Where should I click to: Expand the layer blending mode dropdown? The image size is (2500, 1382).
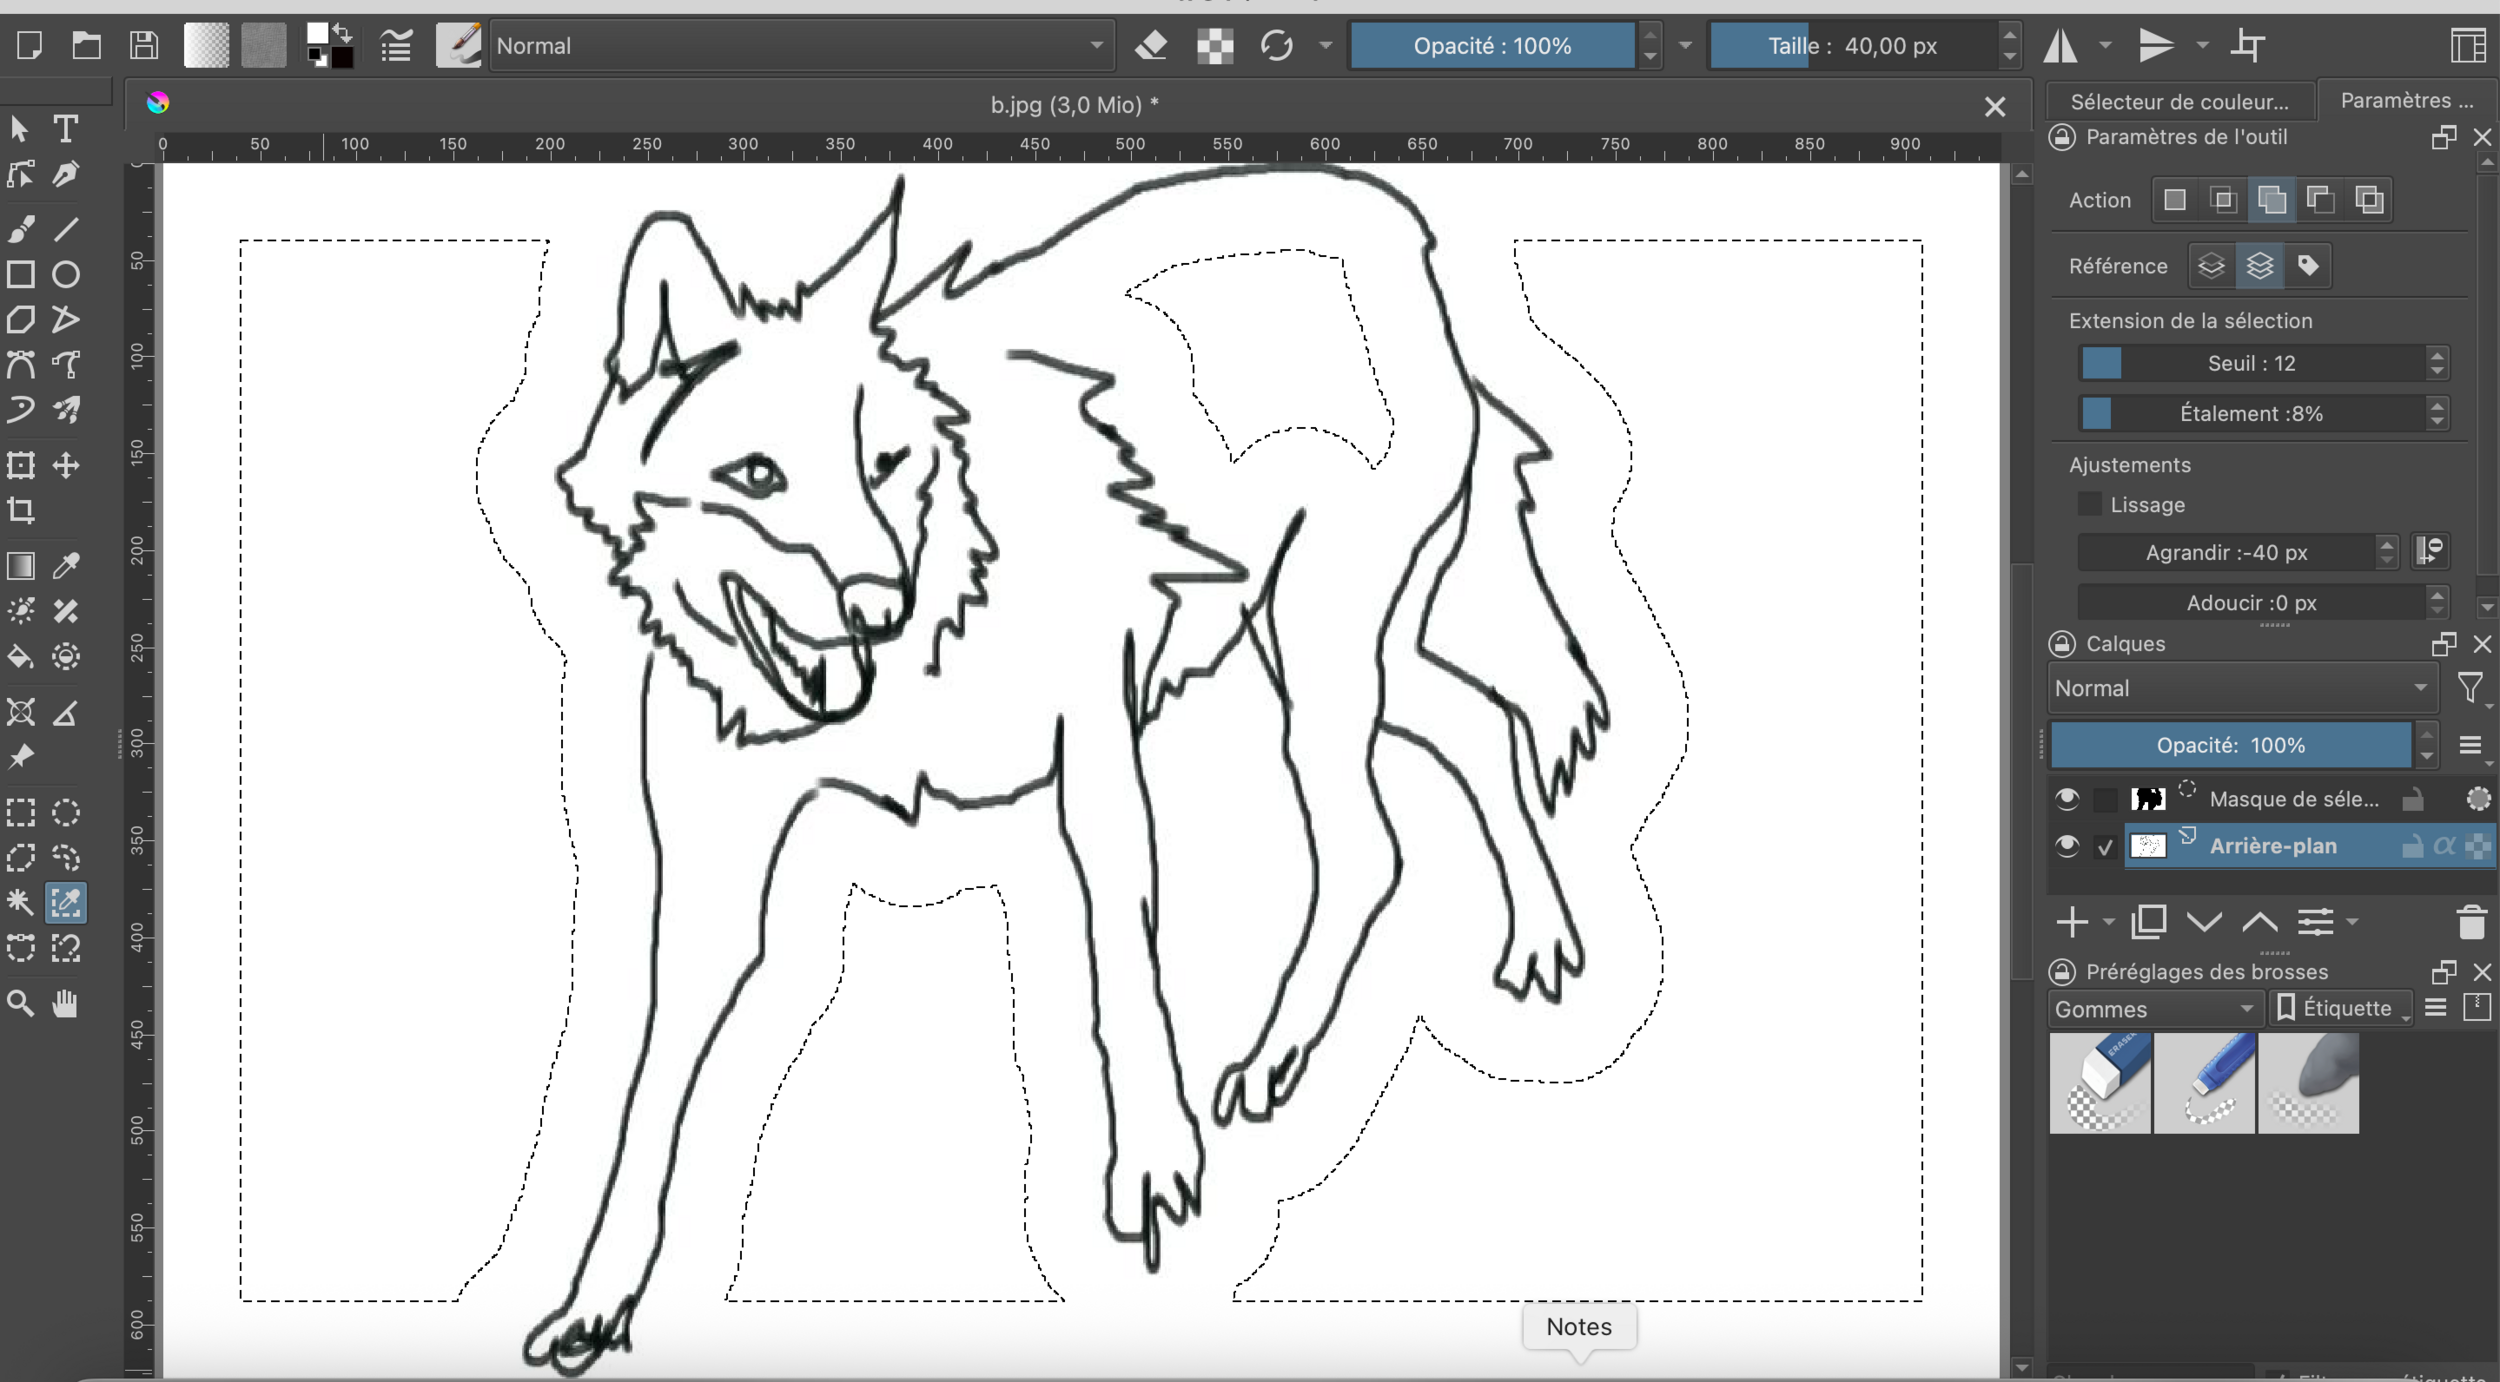[x=2240, y=688]
